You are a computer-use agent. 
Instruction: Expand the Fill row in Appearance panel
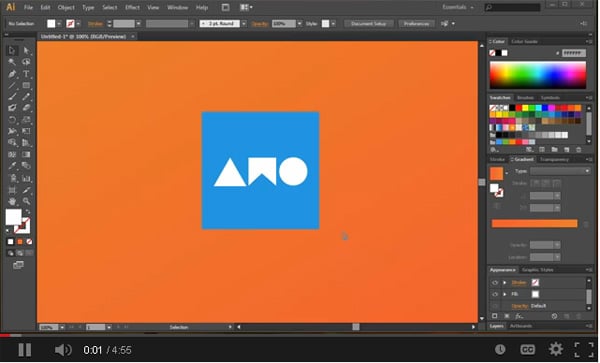click(504, 294)
